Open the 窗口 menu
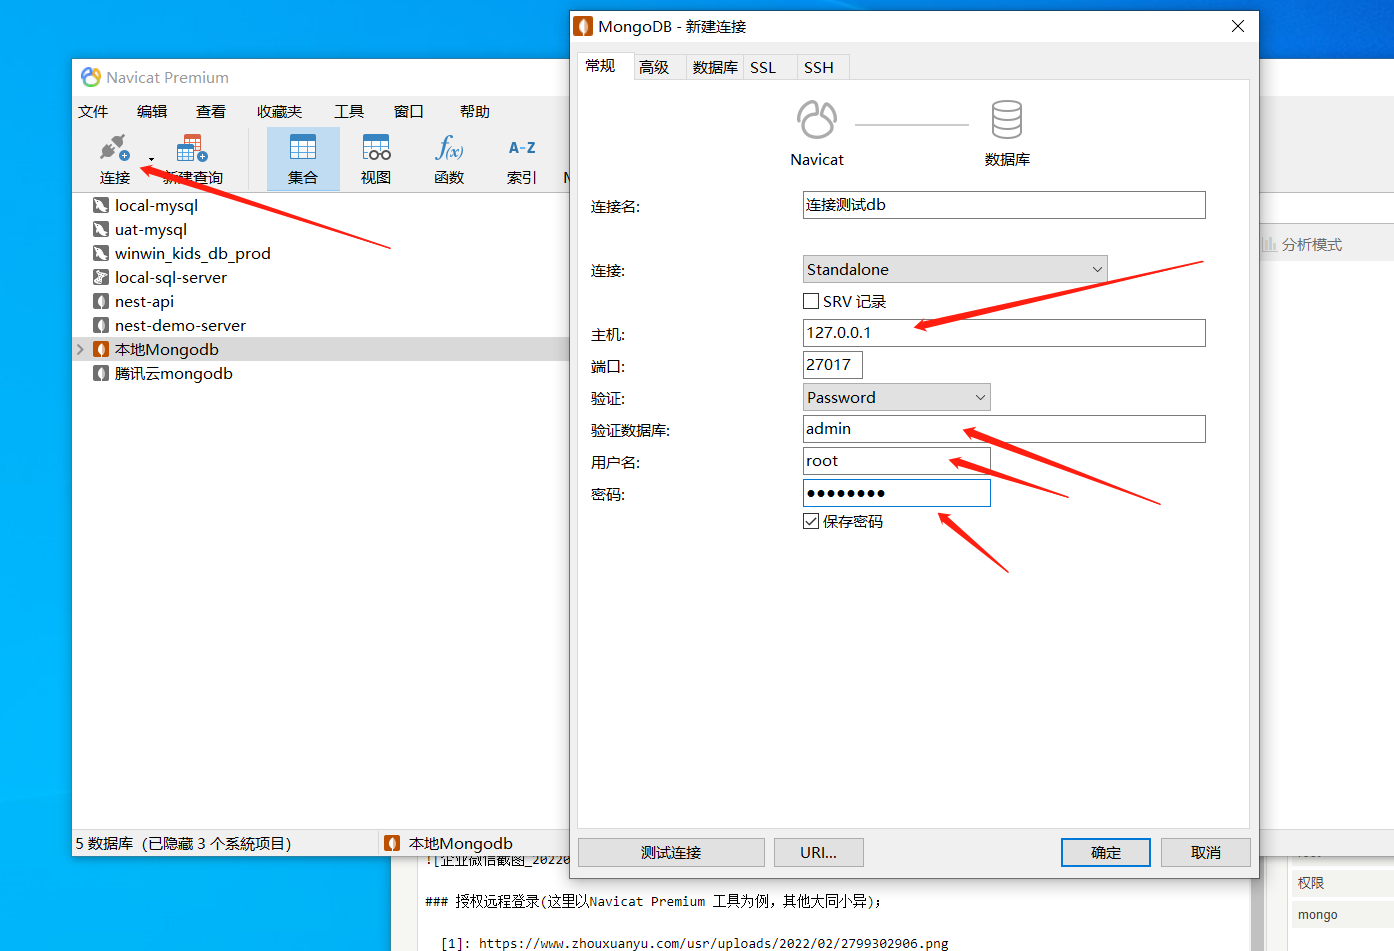Viewport: 1394px width, 951px height. point(409,111)
